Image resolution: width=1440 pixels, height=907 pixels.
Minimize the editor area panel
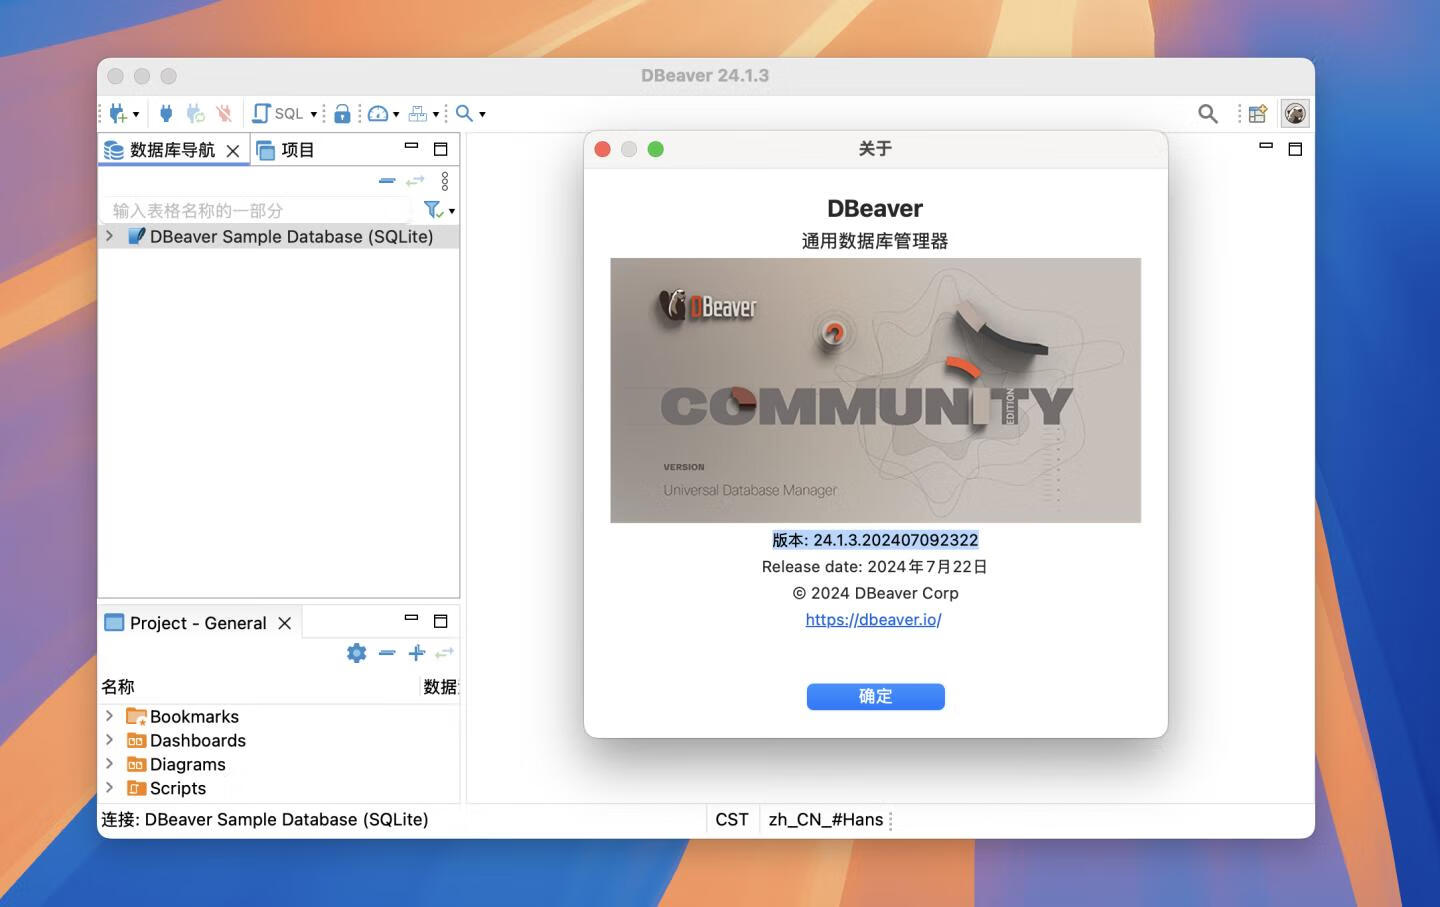pos(1266,146)
